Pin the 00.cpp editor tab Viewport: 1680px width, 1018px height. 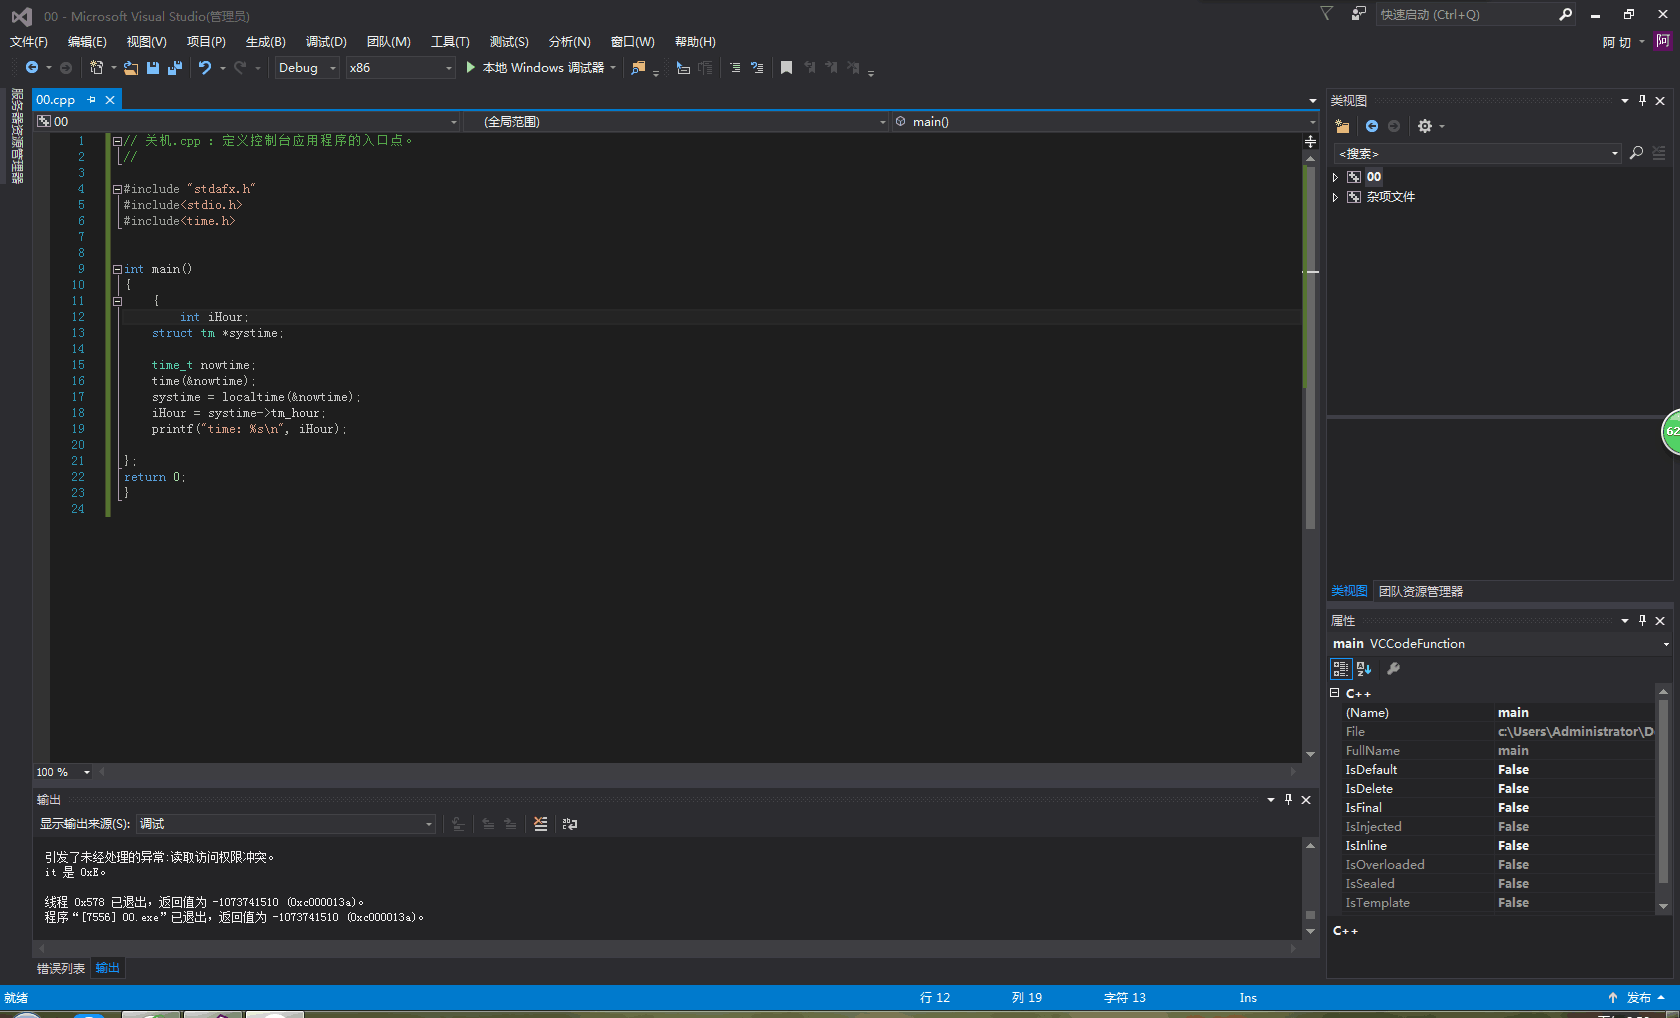91,100
